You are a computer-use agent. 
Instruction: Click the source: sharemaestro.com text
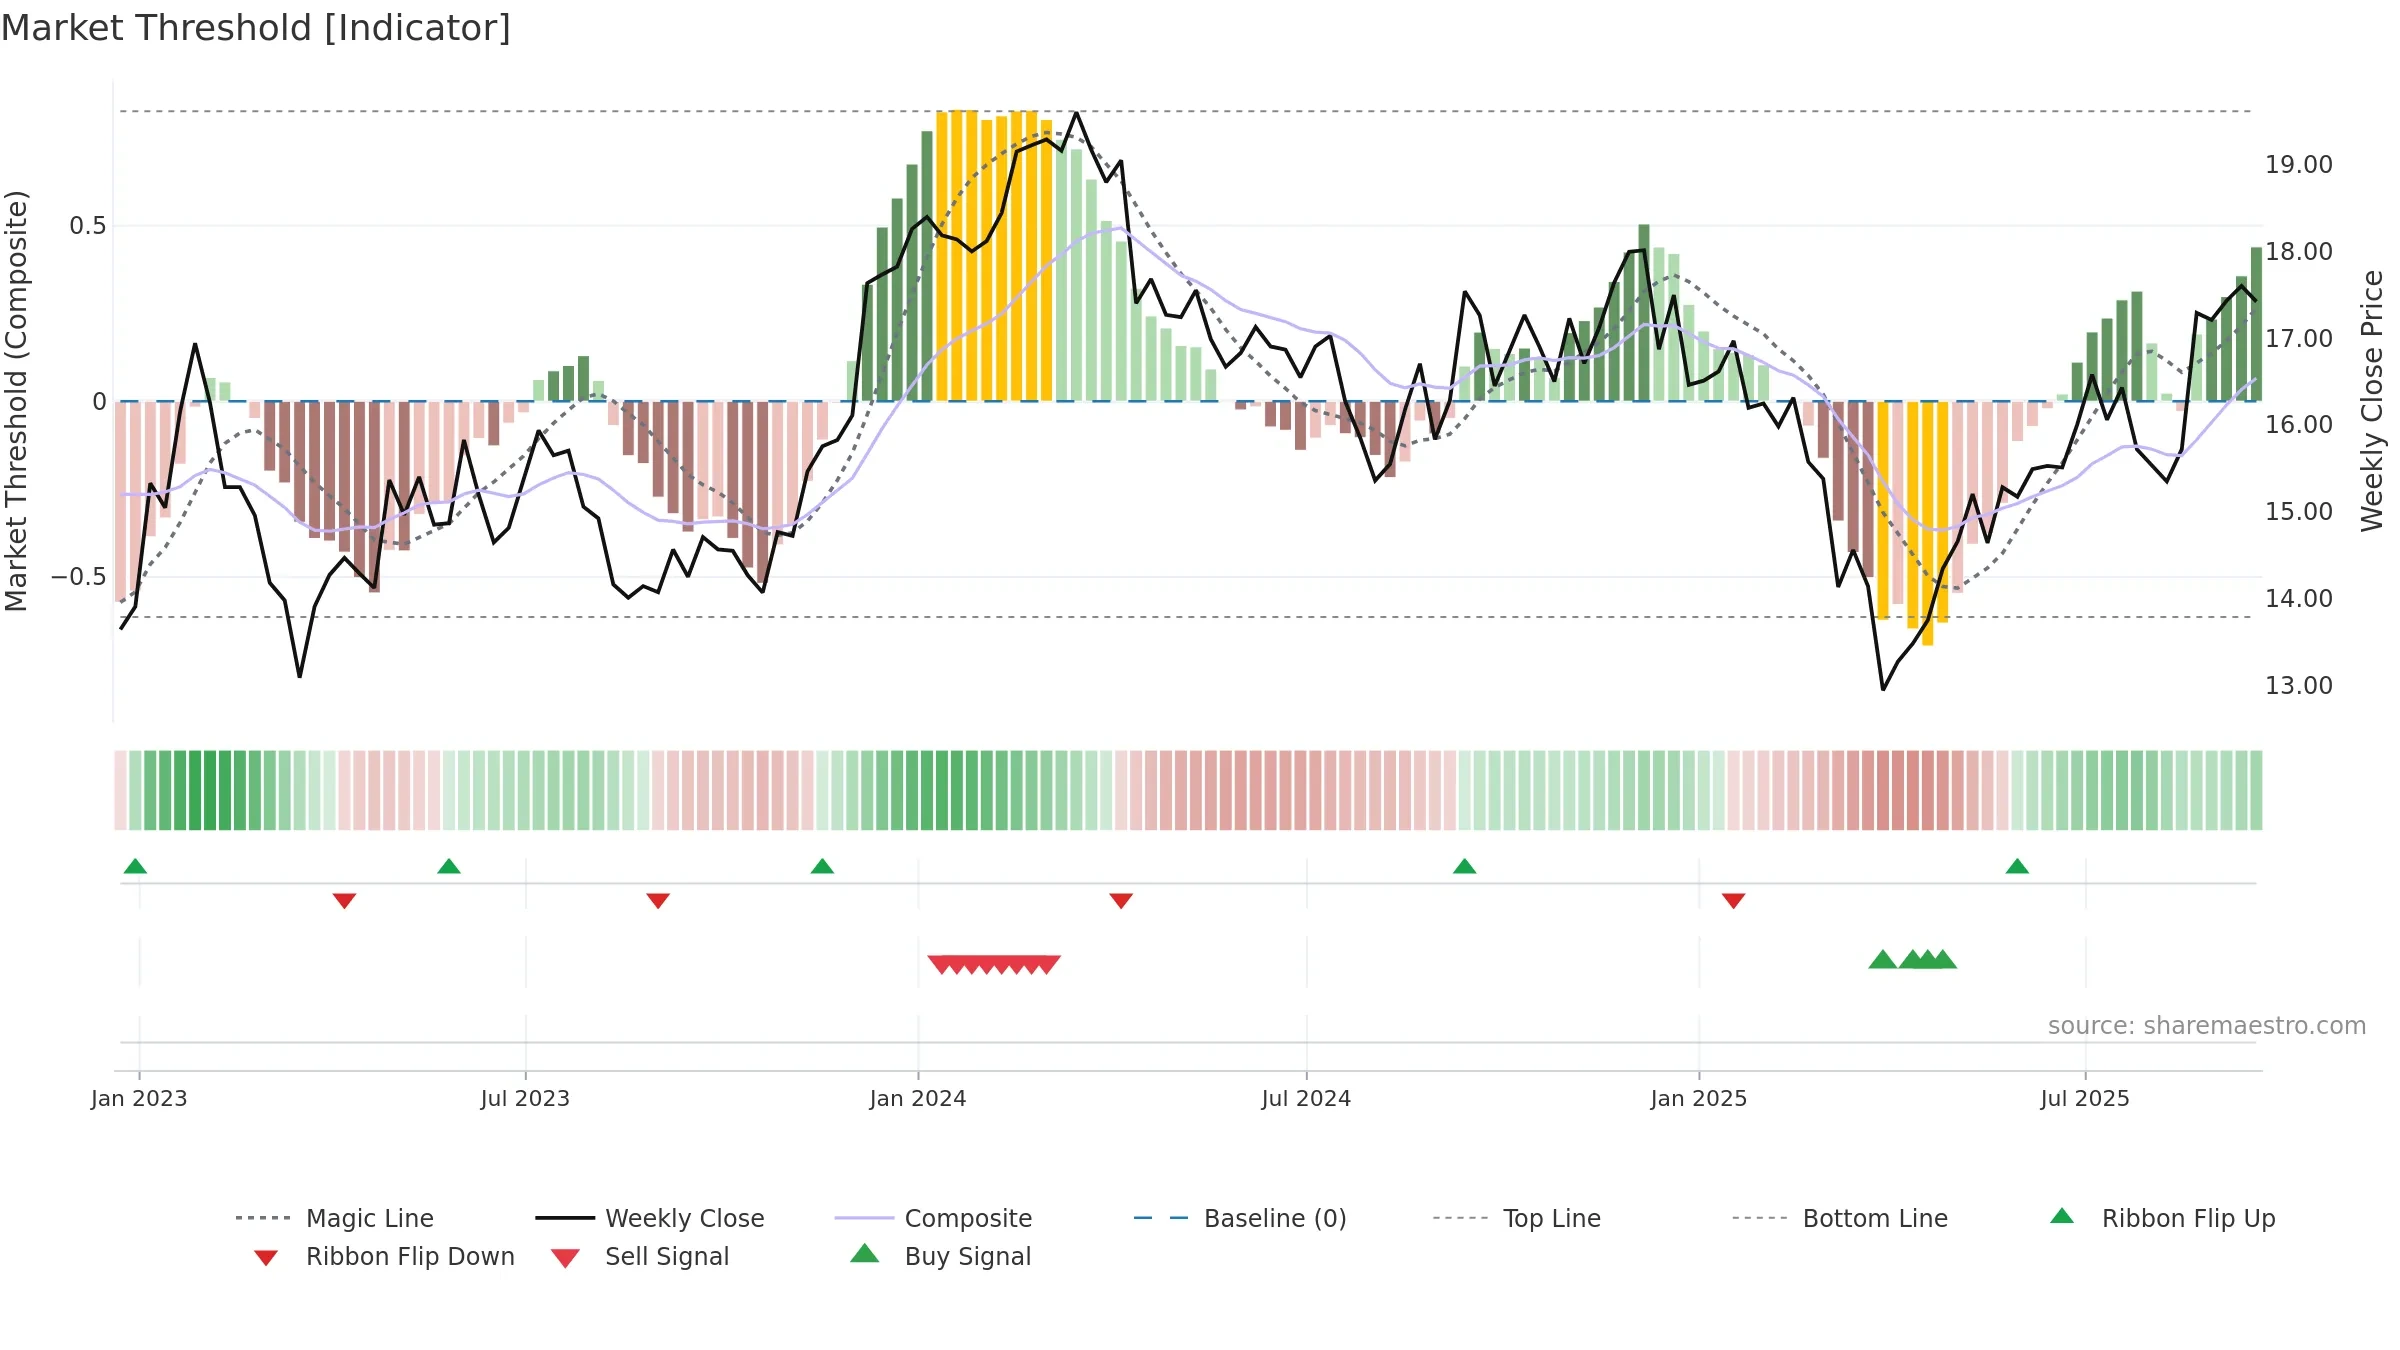(2207, 1026)
